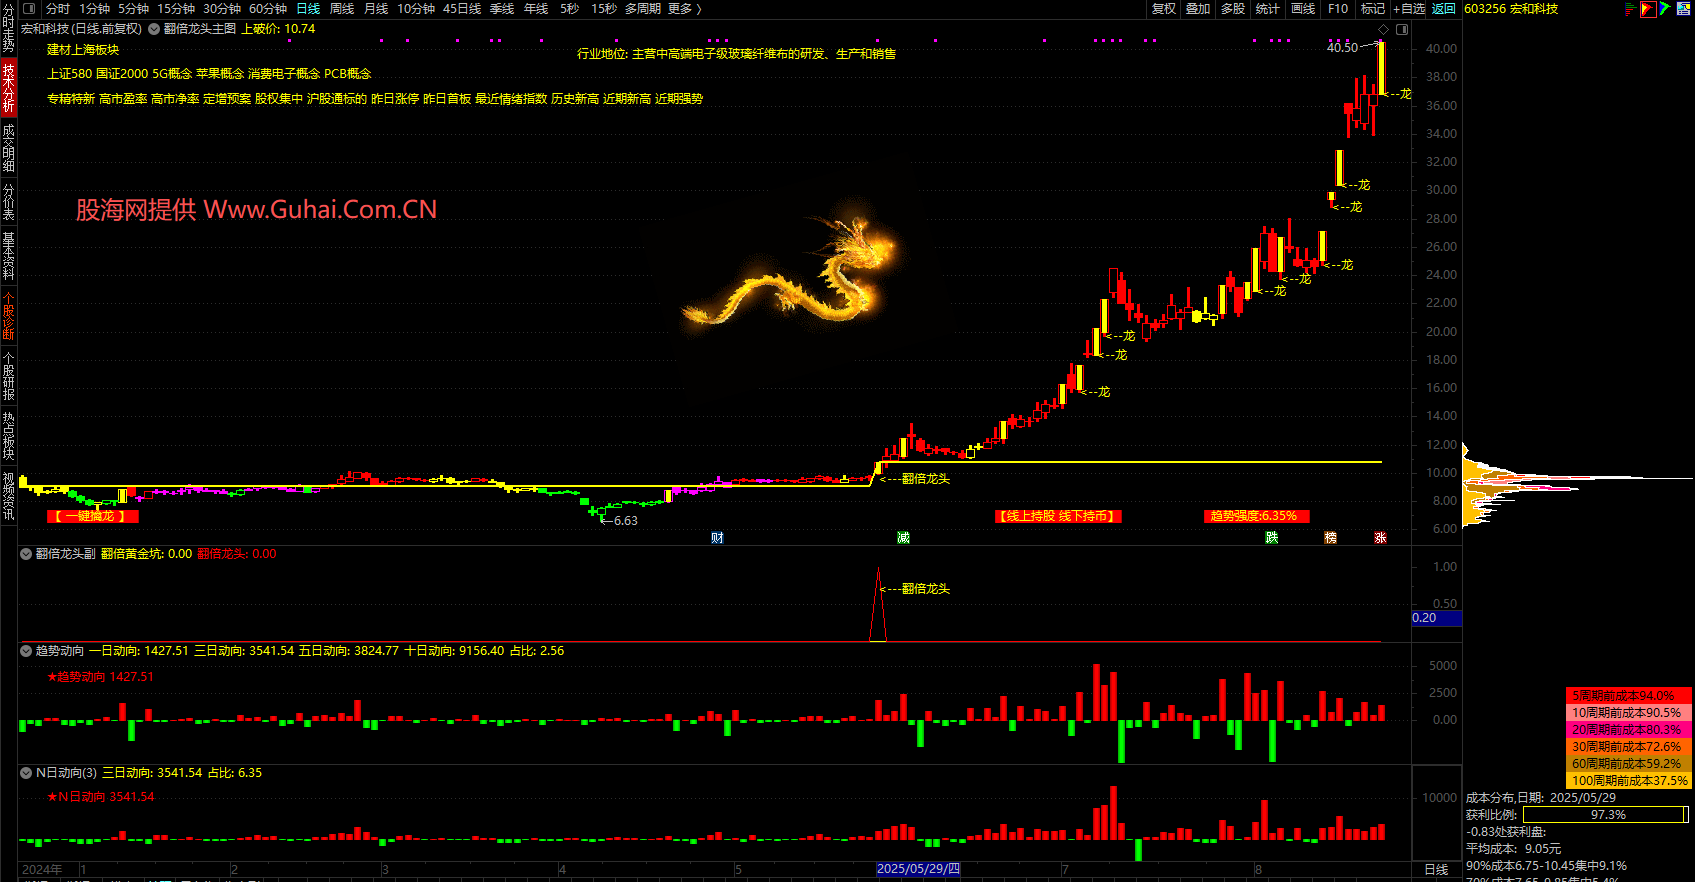Click the green-blue arrow icon at top right
Viewport: 1695px width, 882px height.
click(1665, 8)
